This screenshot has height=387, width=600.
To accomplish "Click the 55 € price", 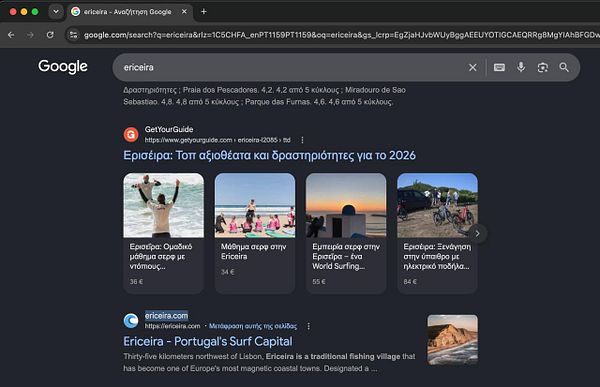I will tap(319, 282).
